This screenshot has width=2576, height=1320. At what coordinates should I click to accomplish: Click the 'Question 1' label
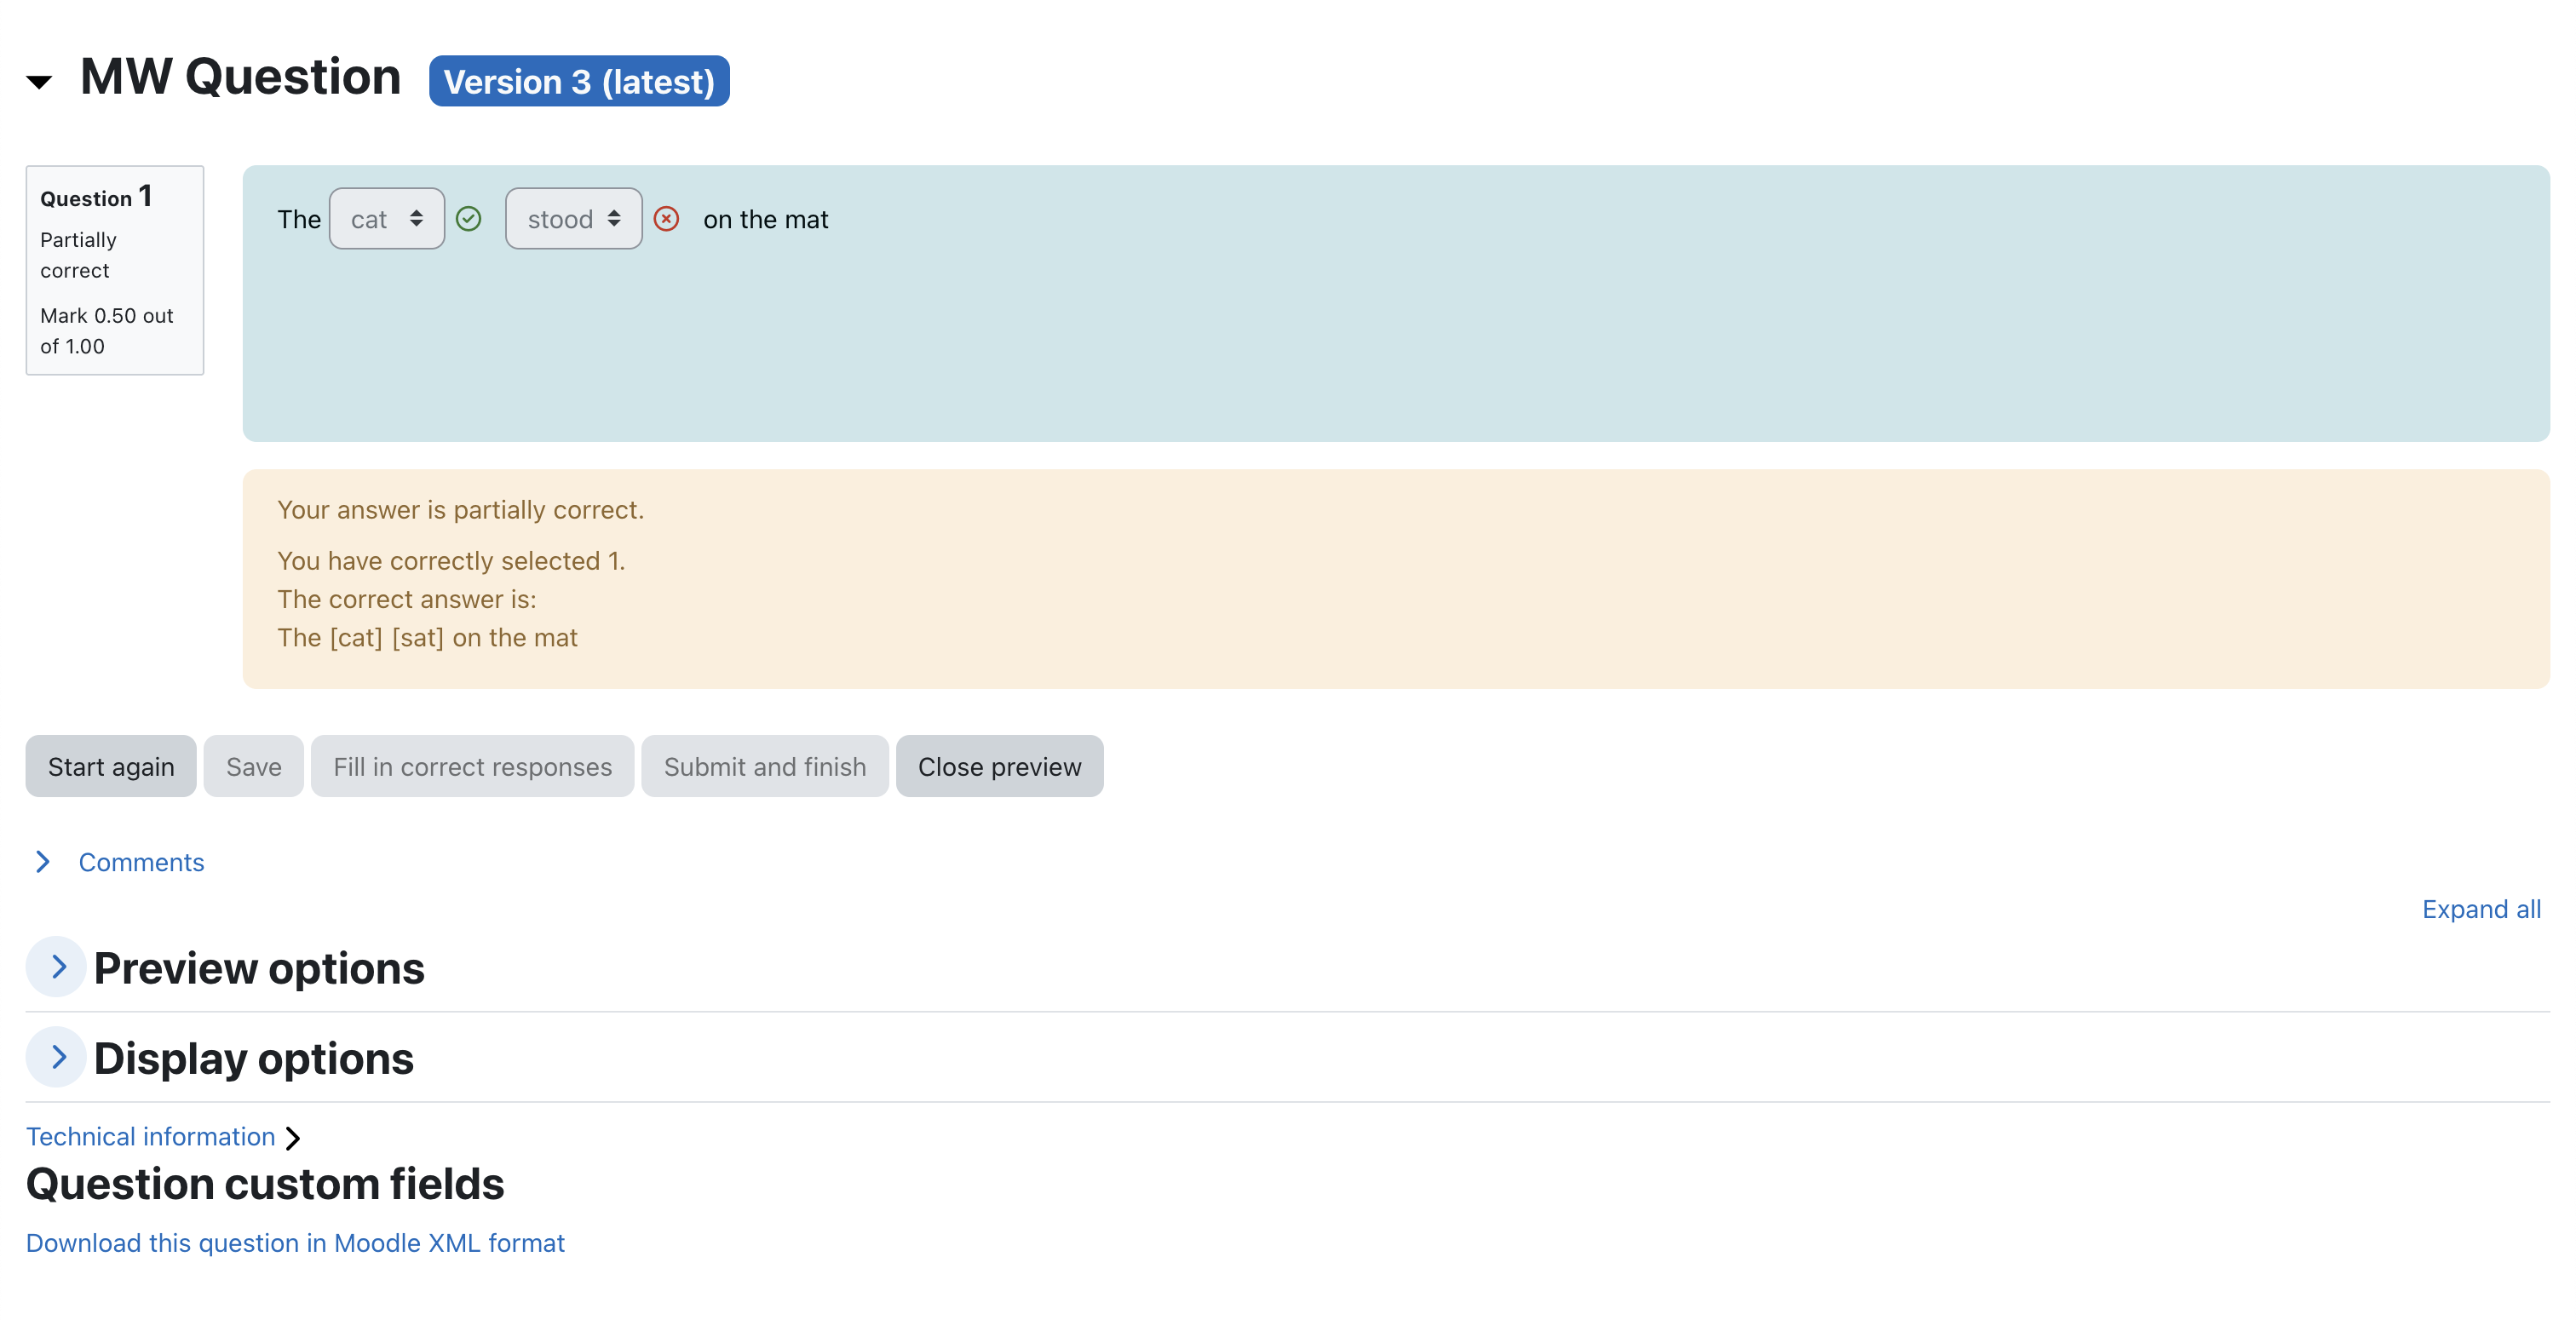96,196
